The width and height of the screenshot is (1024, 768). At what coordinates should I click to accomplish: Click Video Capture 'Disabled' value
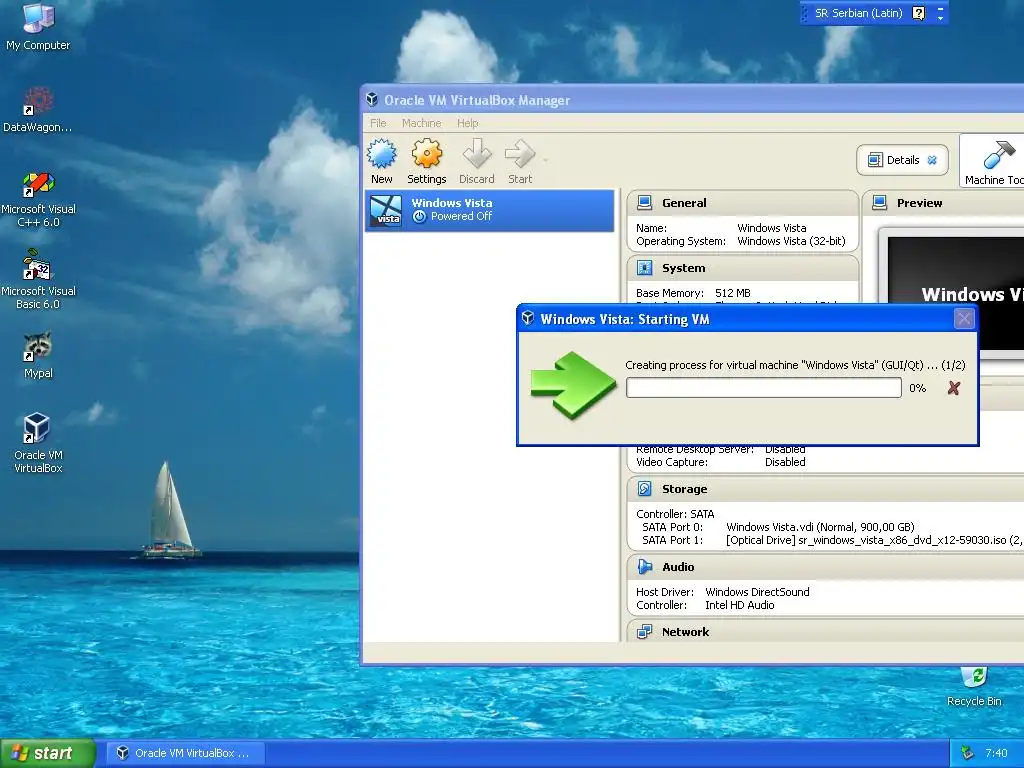785,462
